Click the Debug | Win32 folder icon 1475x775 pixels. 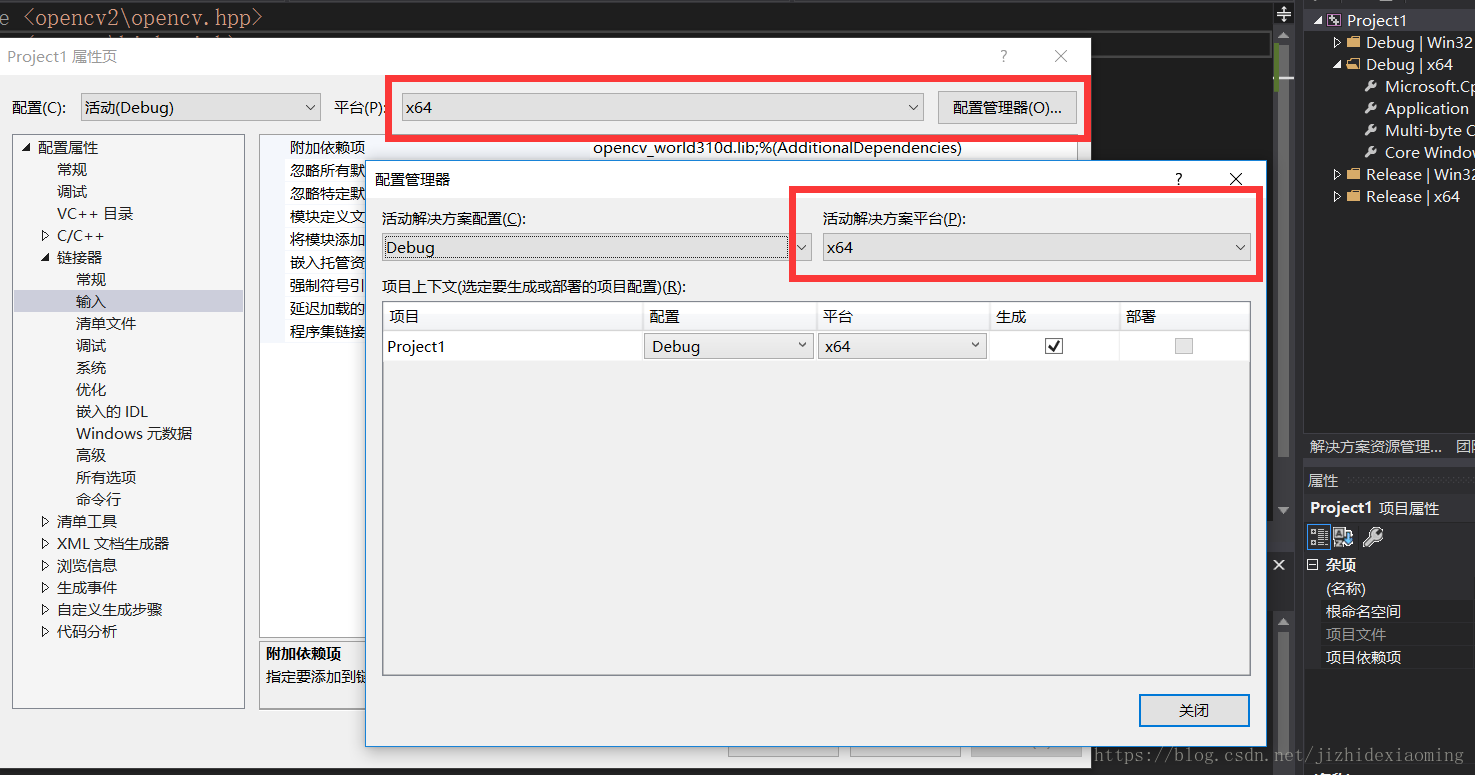coord(1353,42)
